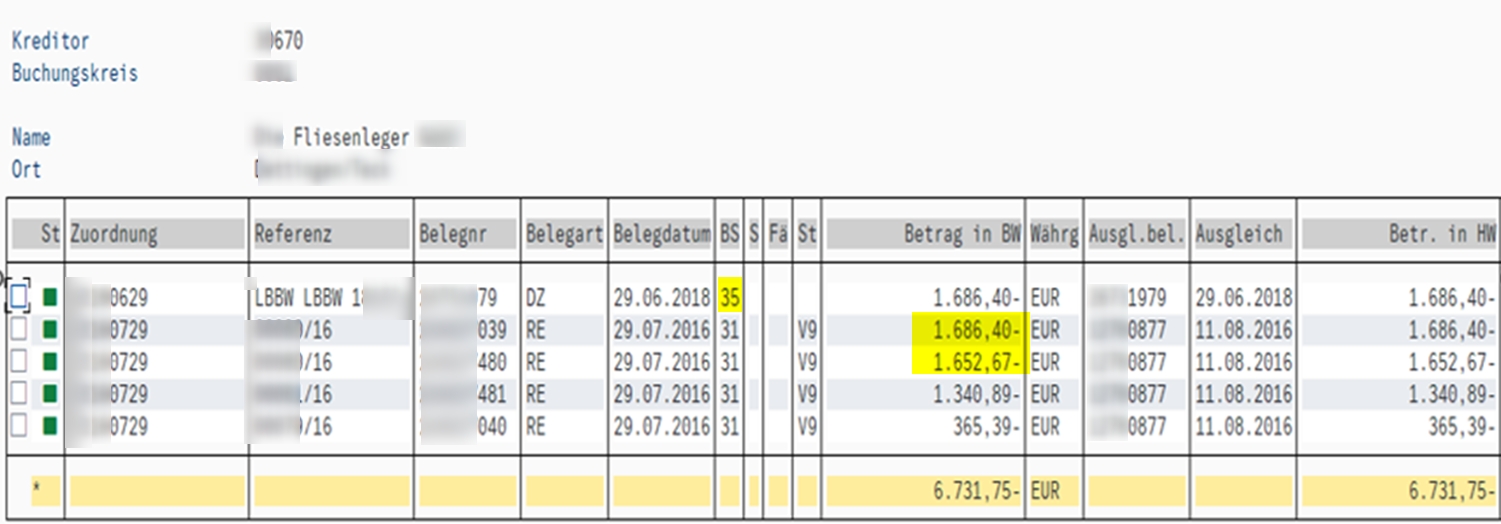Click green status icon for document ending 480
Image resolution: width=1501 pixels, height=524 pixels.
50,362
